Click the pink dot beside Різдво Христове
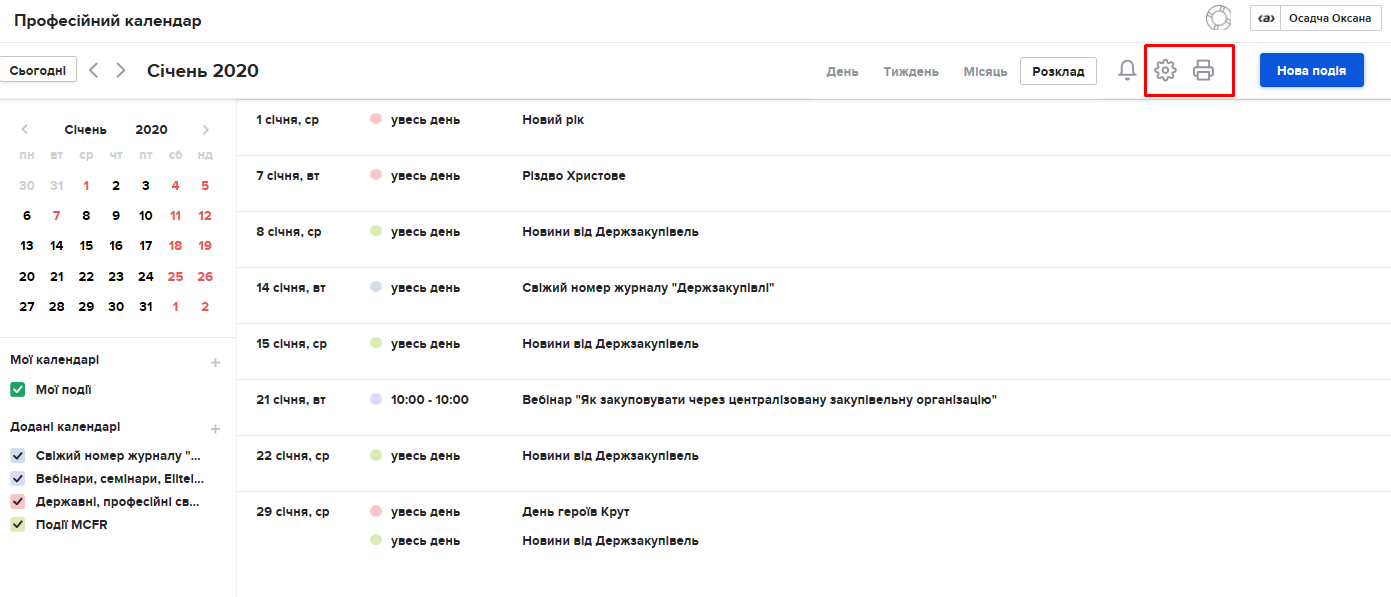The image size is (1391, 597). pyautogui.click(x=376, y=175)
